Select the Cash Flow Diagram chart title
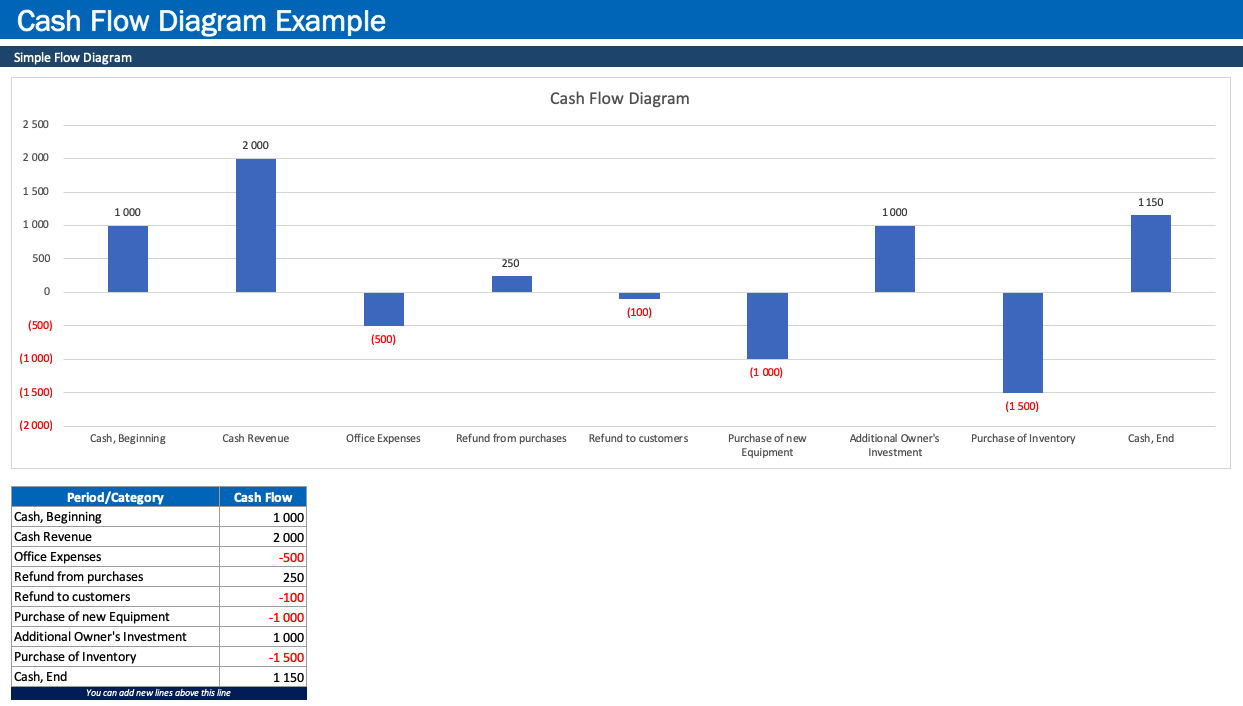 tap(620, 98)
